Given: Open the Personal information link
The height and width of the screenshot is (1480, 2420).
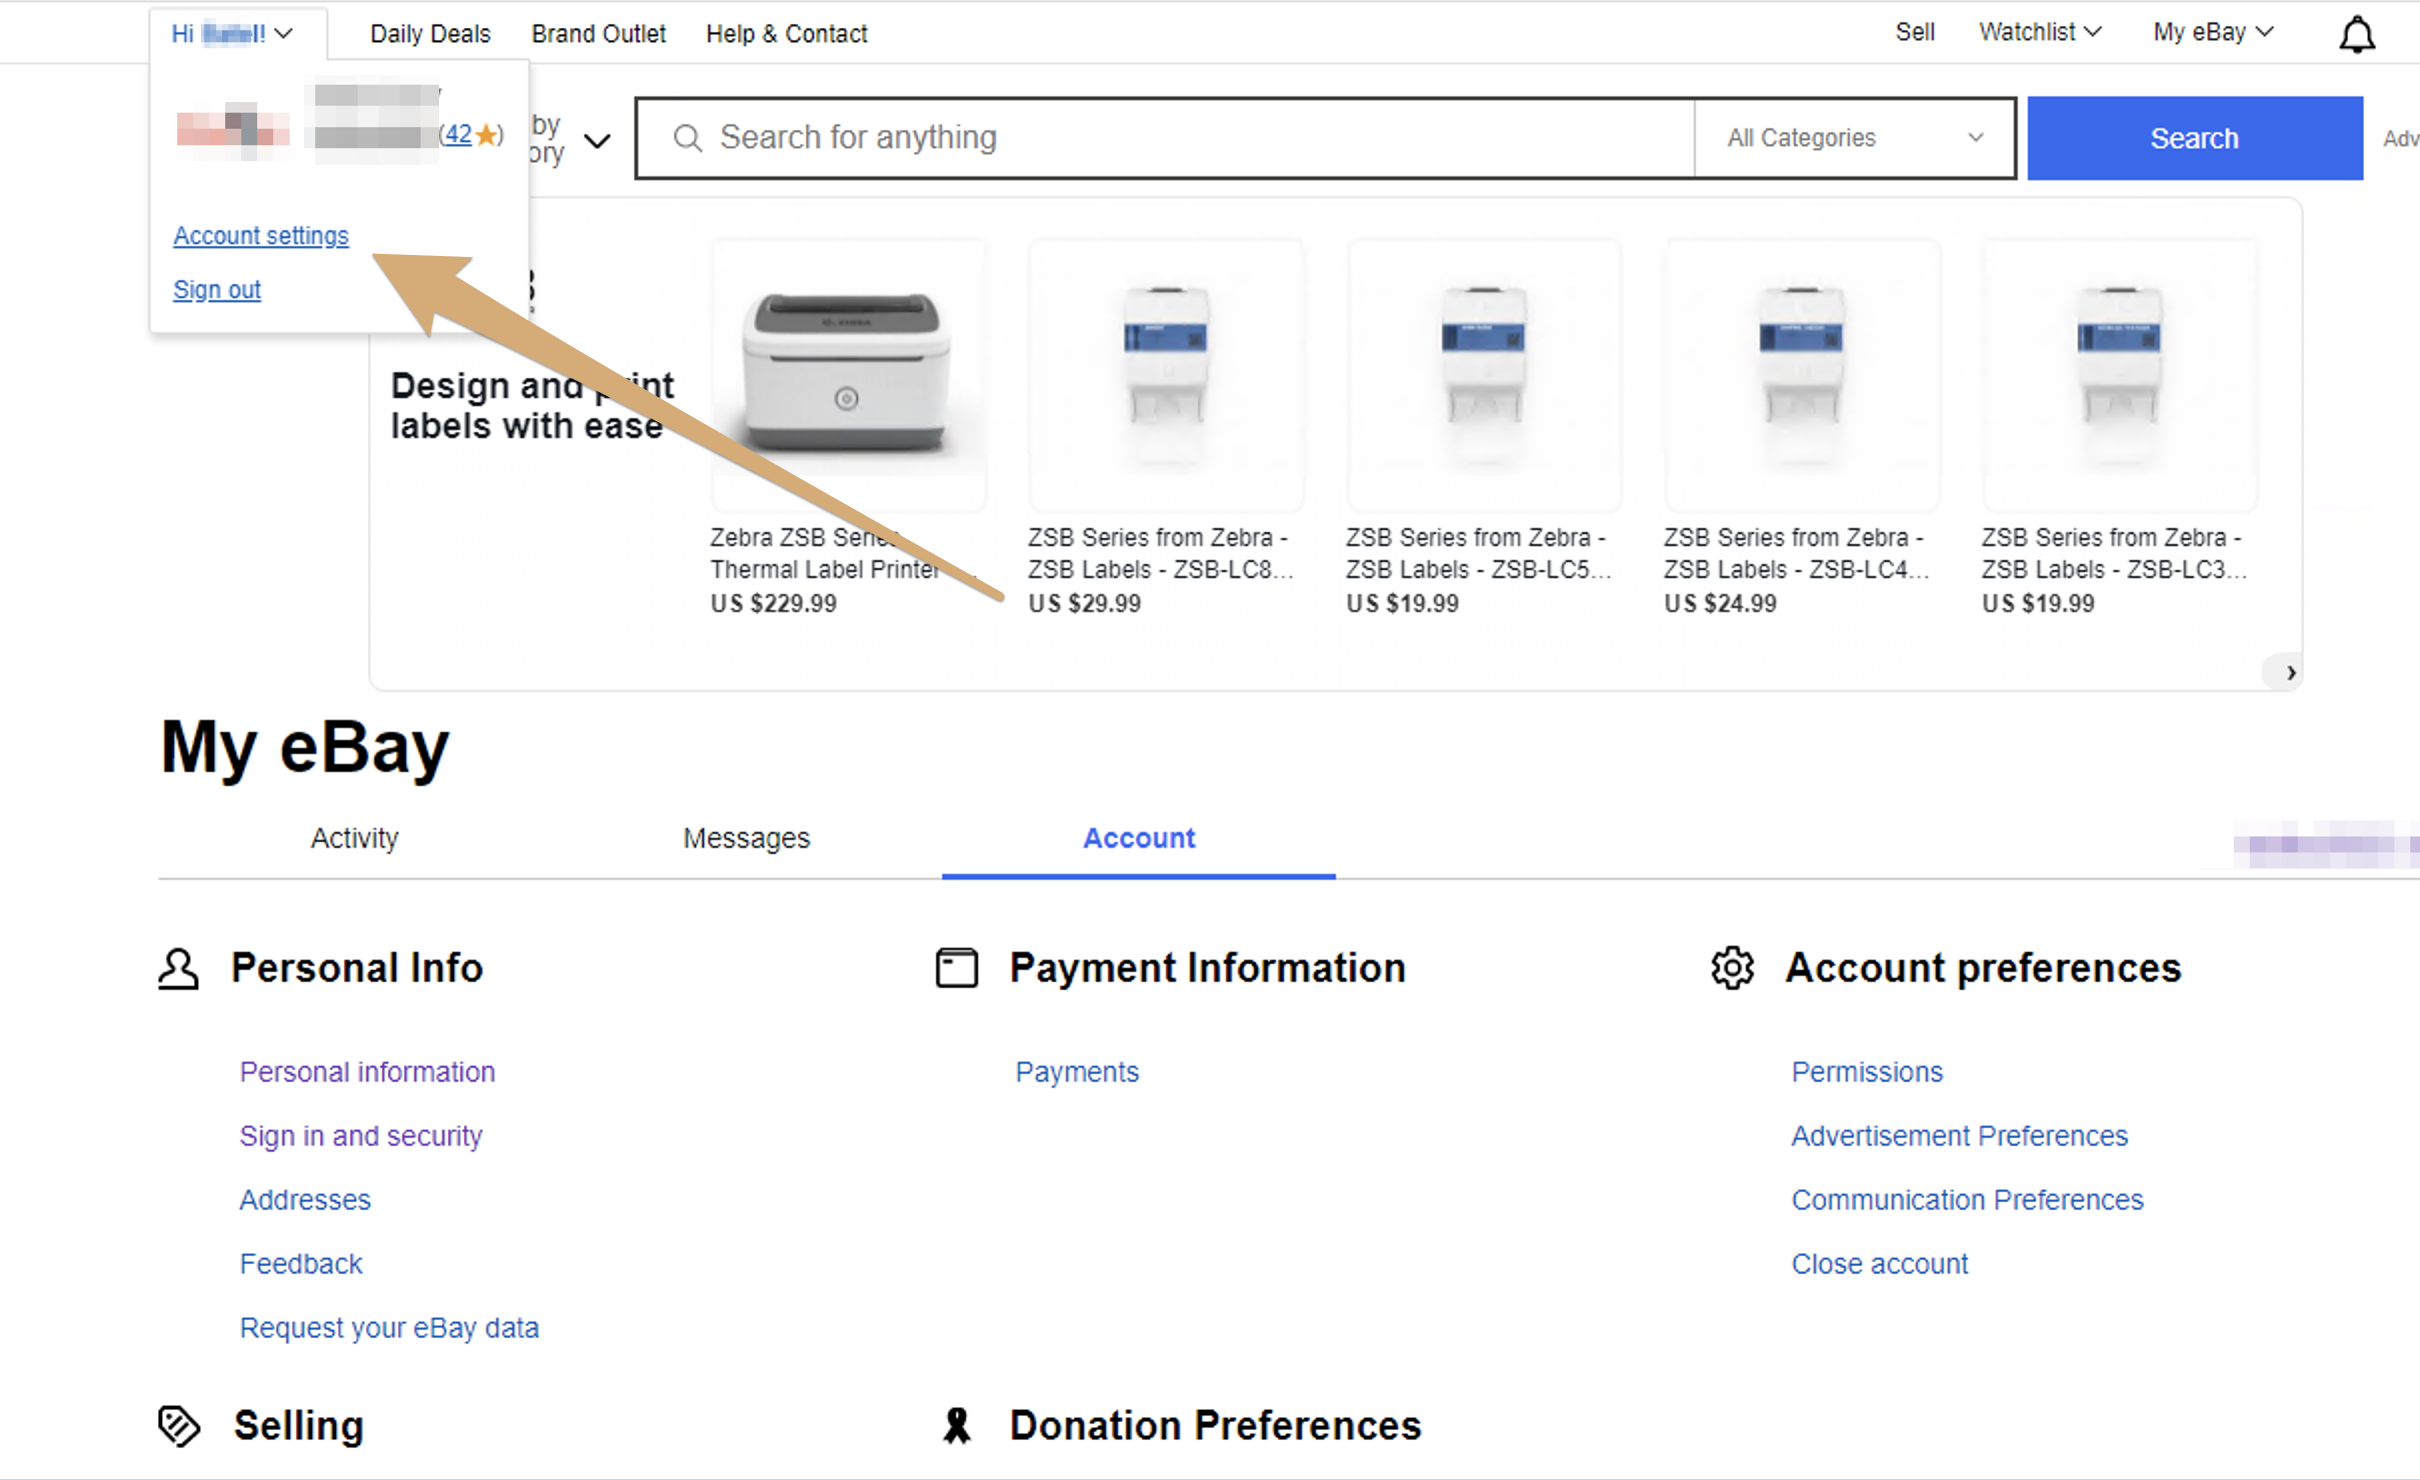Looking at the screenshot, I should click(367, 1072).
